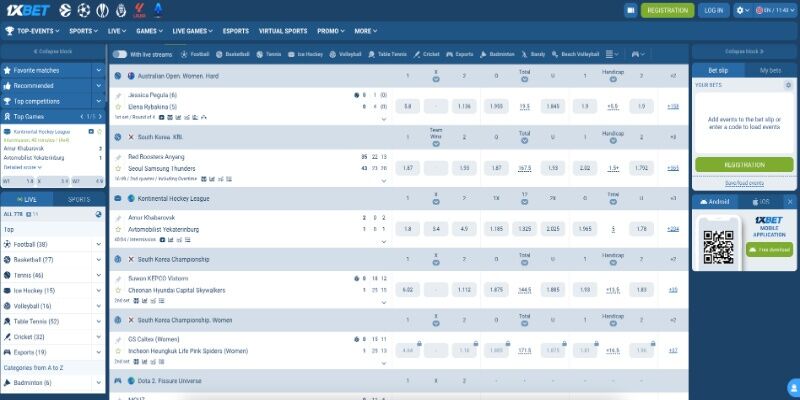The width and height of the screenshot is (800, 400).
Task: Open the video stream icon beside Registration
Action: click(x=631, y=10)
